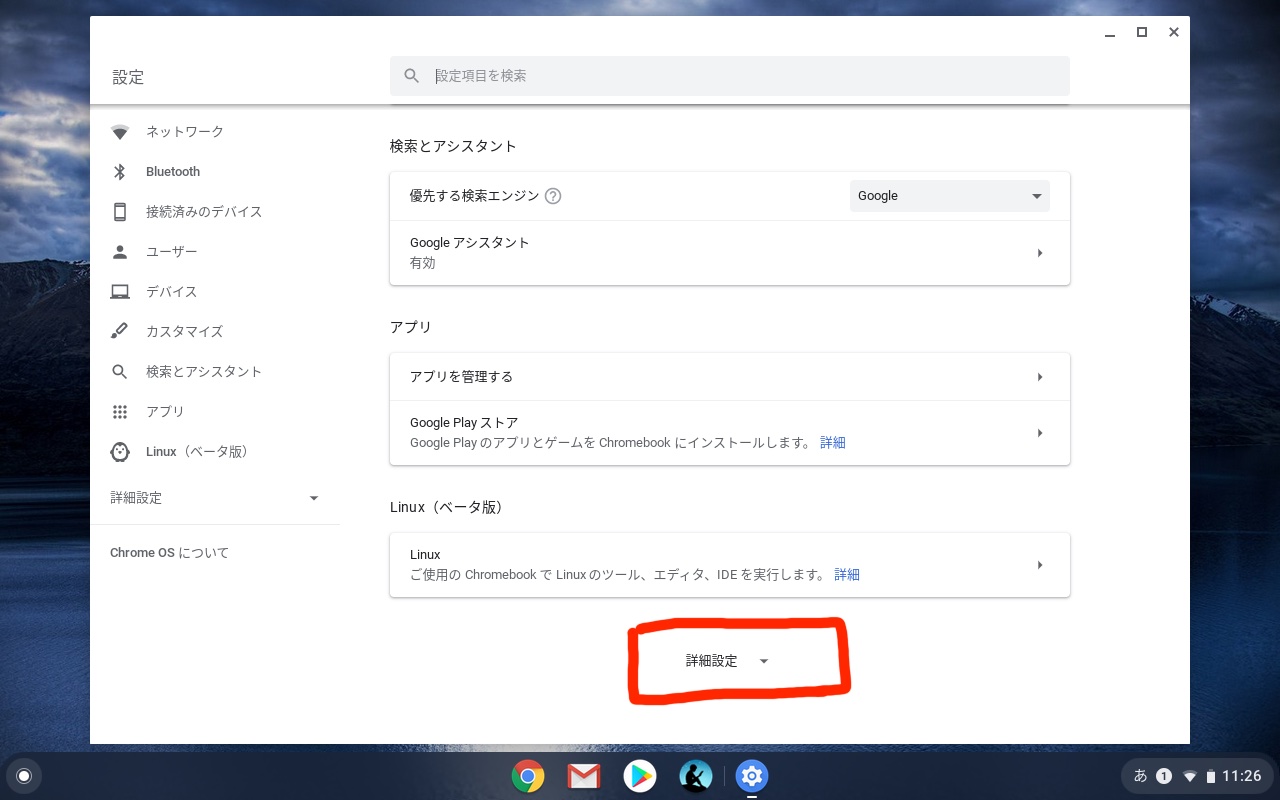
Task: Open Google アシスタント details via its arrow
Action: 1040,252
